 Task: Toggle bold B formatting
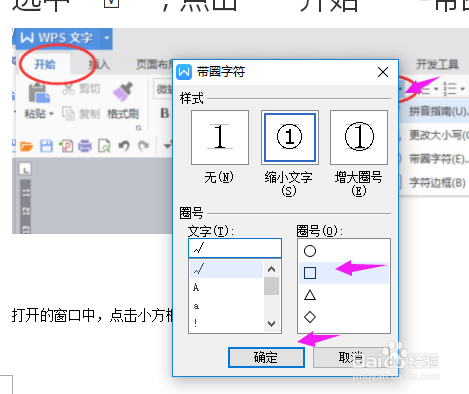click(x=164, y=113)
